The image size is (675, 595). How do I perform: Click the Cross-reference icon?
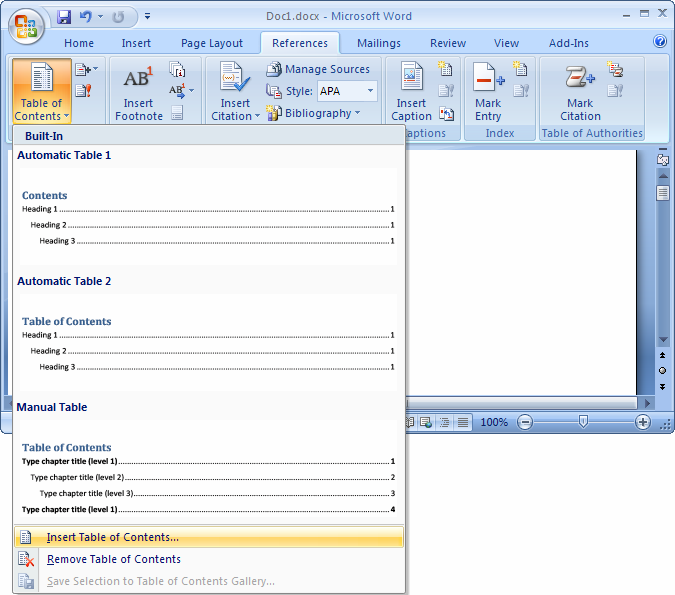coord(446,113)
